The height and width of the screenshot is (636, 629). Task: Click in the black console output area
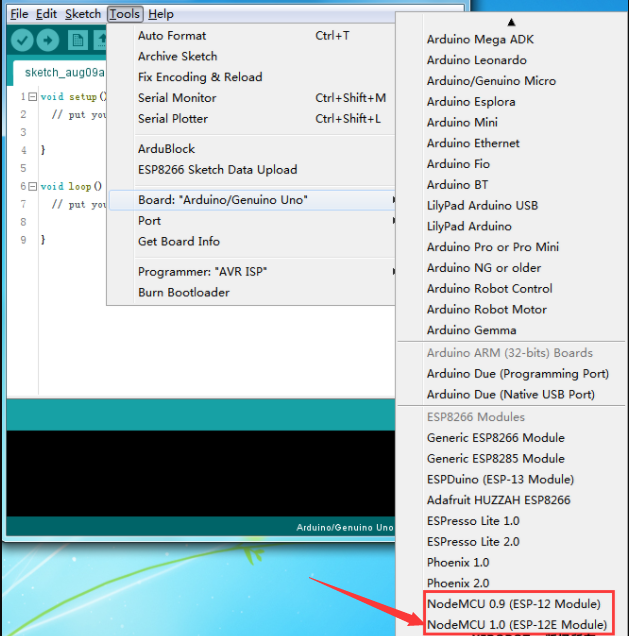(x=201, y=473)
